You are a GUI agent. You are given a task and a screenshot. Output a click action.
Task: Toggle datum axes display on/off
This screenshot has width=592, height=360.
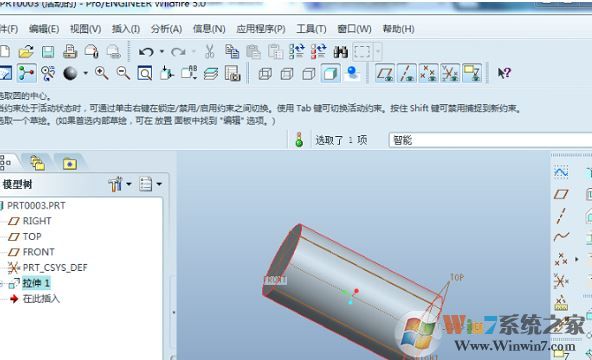click(407, 73)
